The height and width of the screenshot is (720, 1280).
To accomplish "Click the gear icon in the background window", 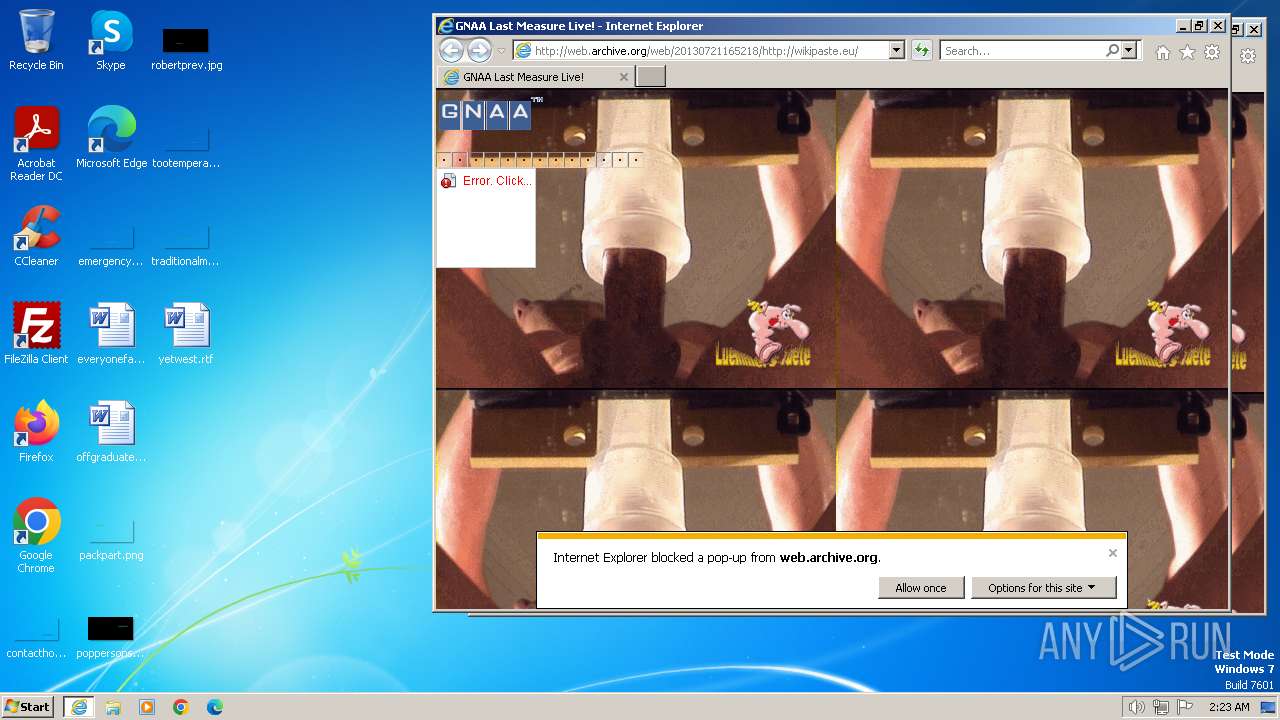I will click(x=1248, y=56).
